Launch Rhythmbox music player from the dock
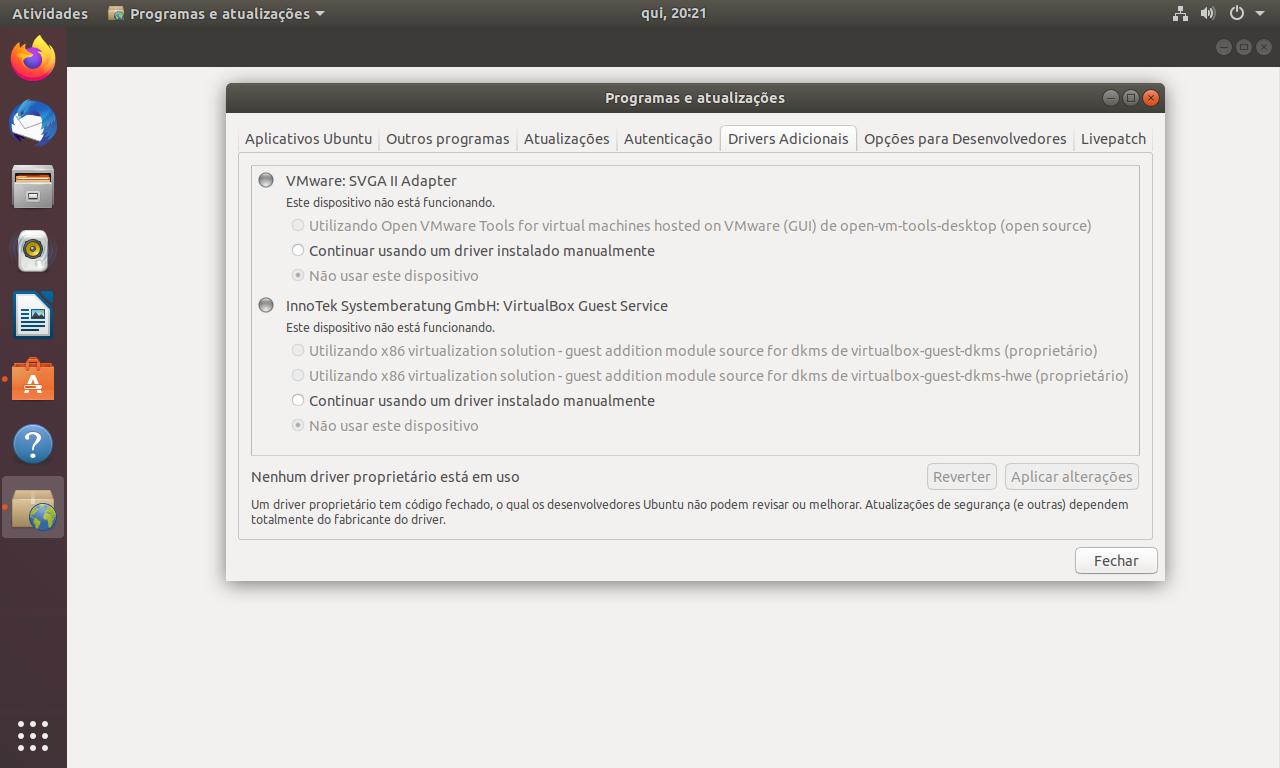 point(33,251)
